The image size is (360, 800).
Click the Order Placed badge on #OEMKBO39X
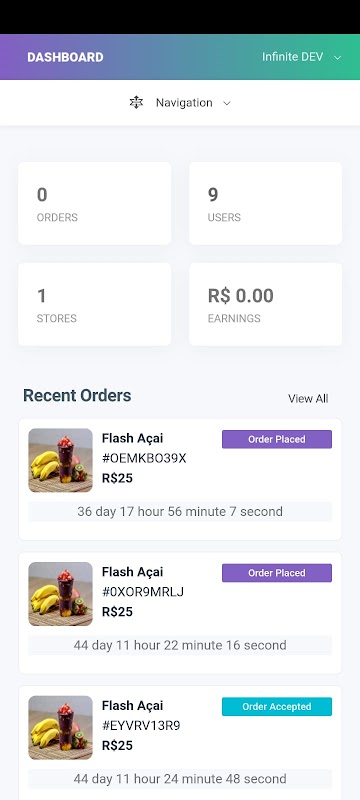click(277, 439)
